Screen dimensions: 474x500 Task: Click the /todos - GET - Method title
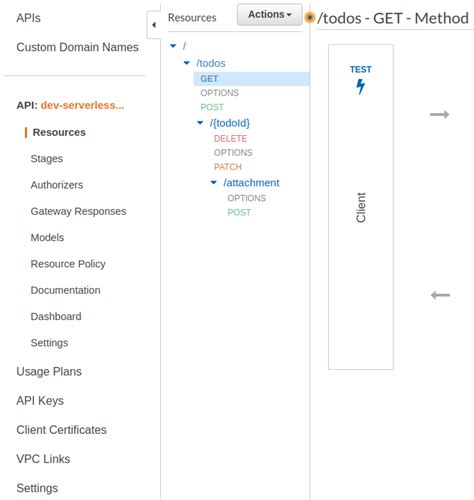[x=393, y=18]
